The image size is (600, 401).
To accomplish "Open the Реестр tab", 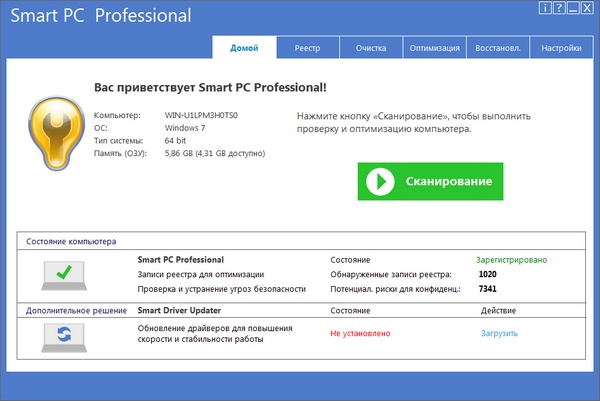I will pyautogui.click(x=307, y=48).
